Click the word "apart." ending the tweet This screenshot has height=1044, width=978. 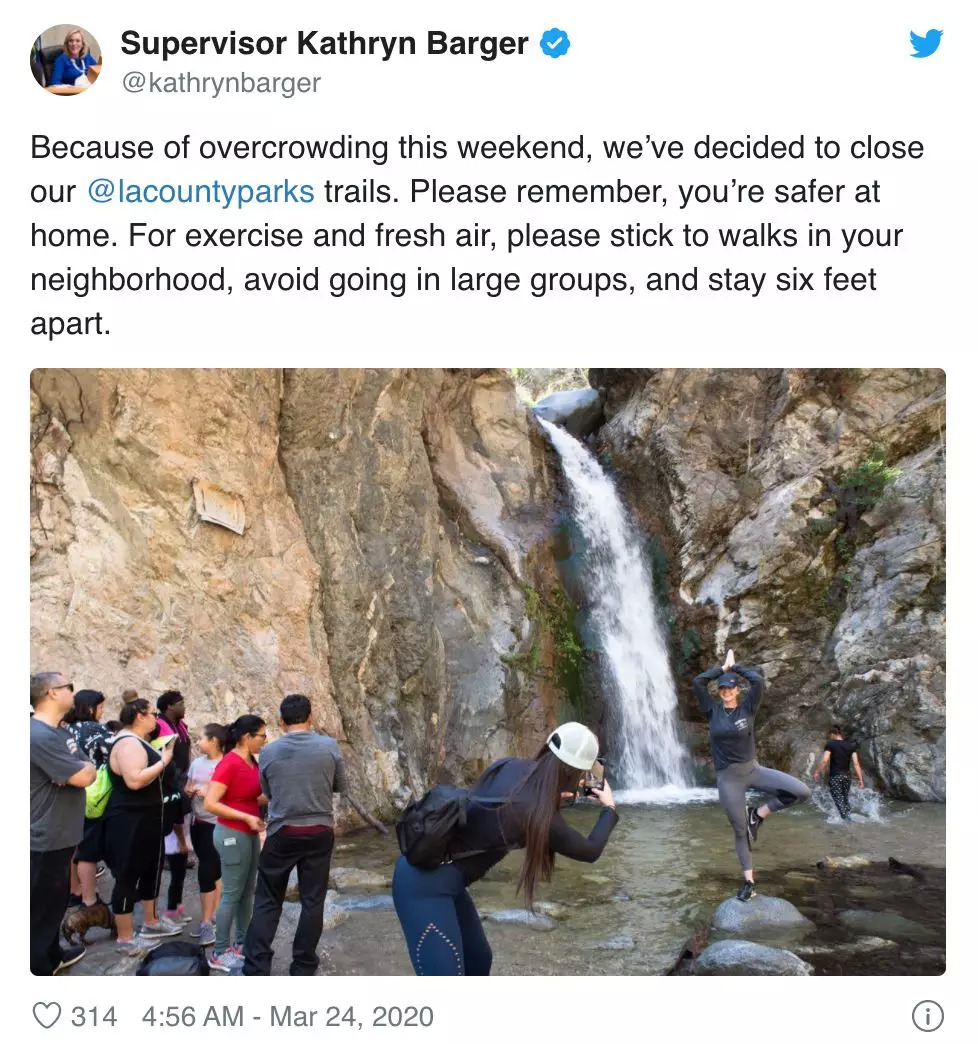71,324
